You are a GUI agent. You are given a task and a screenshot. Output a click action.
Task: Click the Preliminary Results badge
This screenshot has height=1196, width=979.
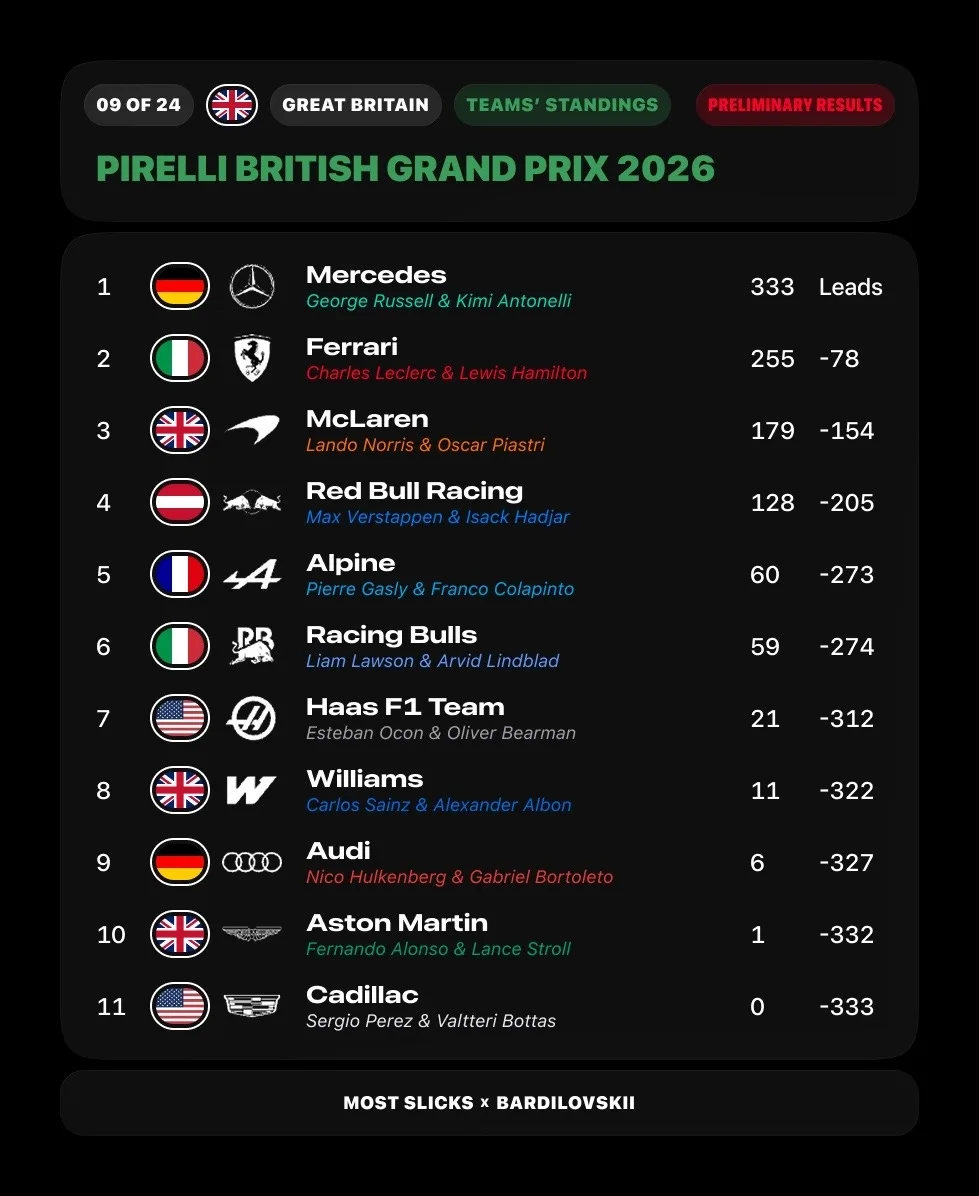click(795, 105)
